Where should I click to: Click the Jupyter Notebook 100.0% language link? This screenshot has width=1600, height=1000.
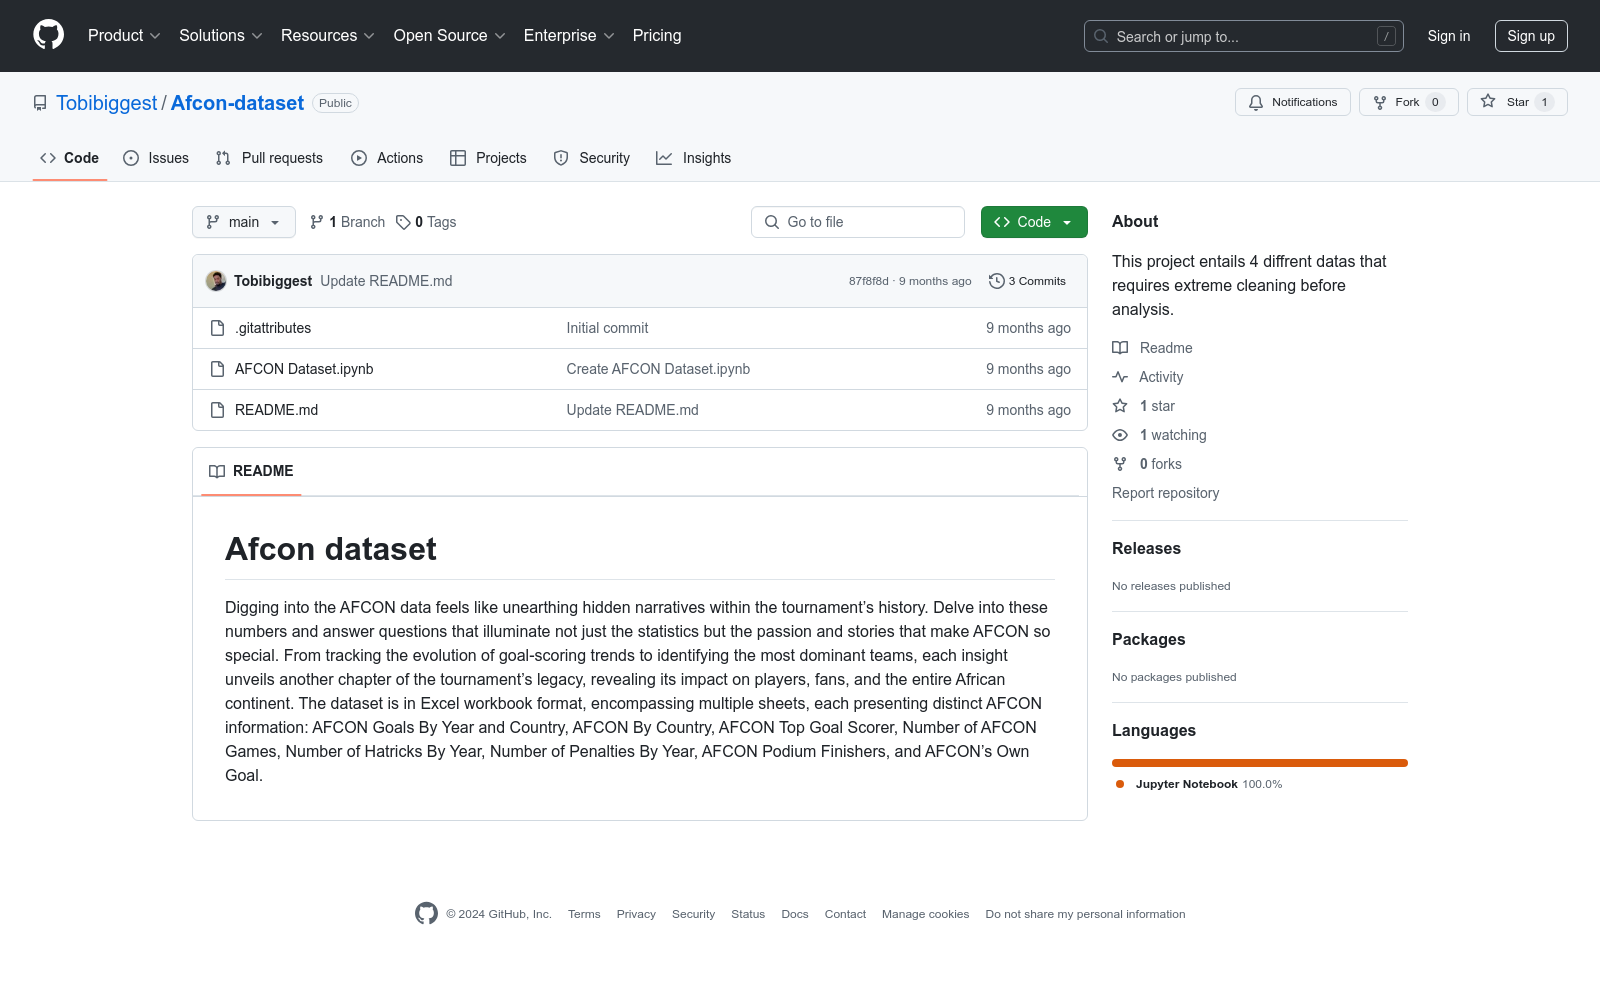tap(1199, 784)
